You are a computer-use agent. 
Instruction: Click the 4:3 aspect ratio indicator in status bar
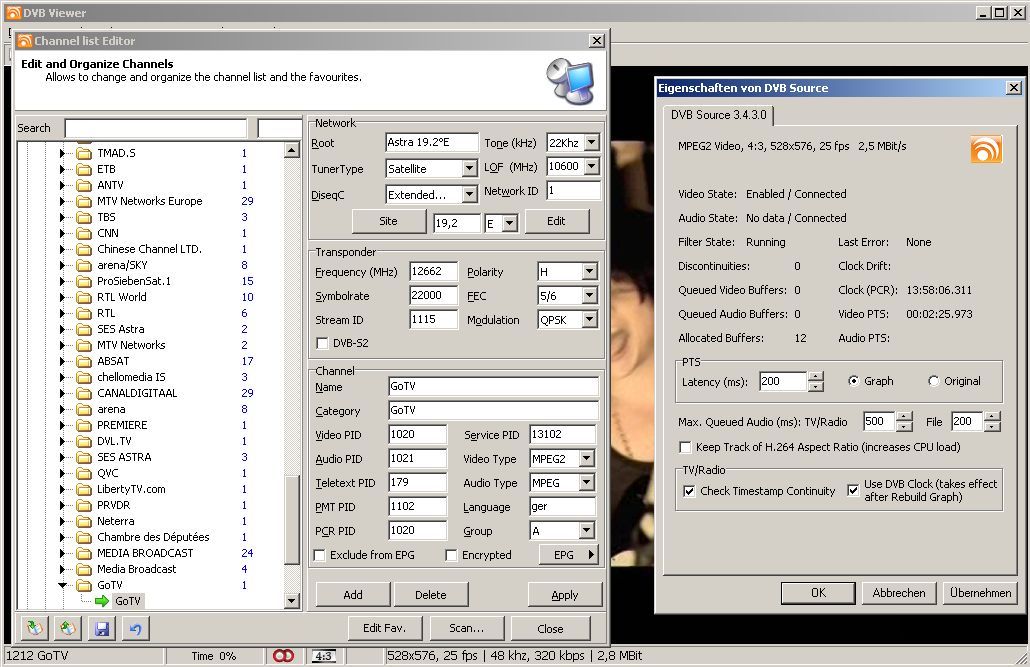pyautogui.click(x=323, y=656)
